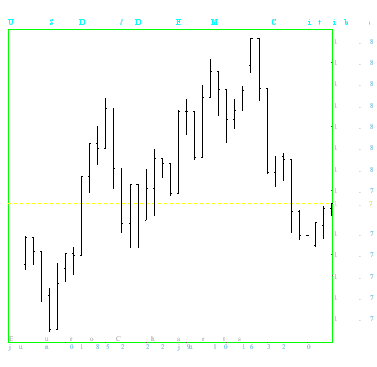
Task: Select the first leftmost price bar
Action: pos(25,253)
